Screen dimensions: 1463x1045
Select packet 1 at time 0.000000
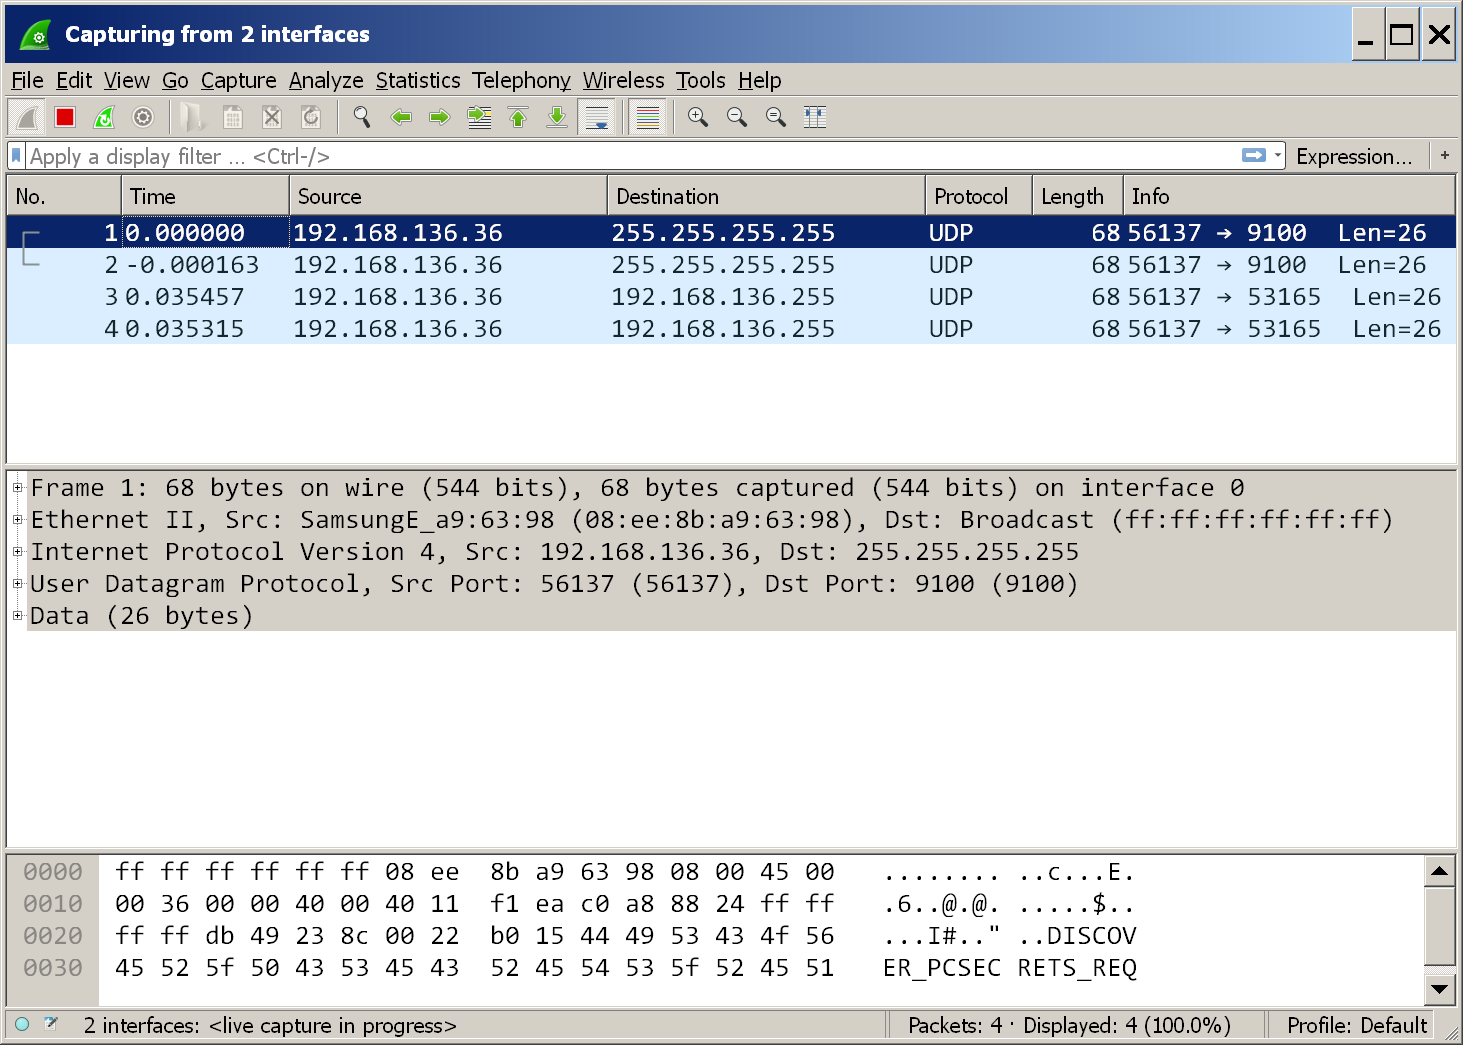pyautogui.click(x=731, y=233)
